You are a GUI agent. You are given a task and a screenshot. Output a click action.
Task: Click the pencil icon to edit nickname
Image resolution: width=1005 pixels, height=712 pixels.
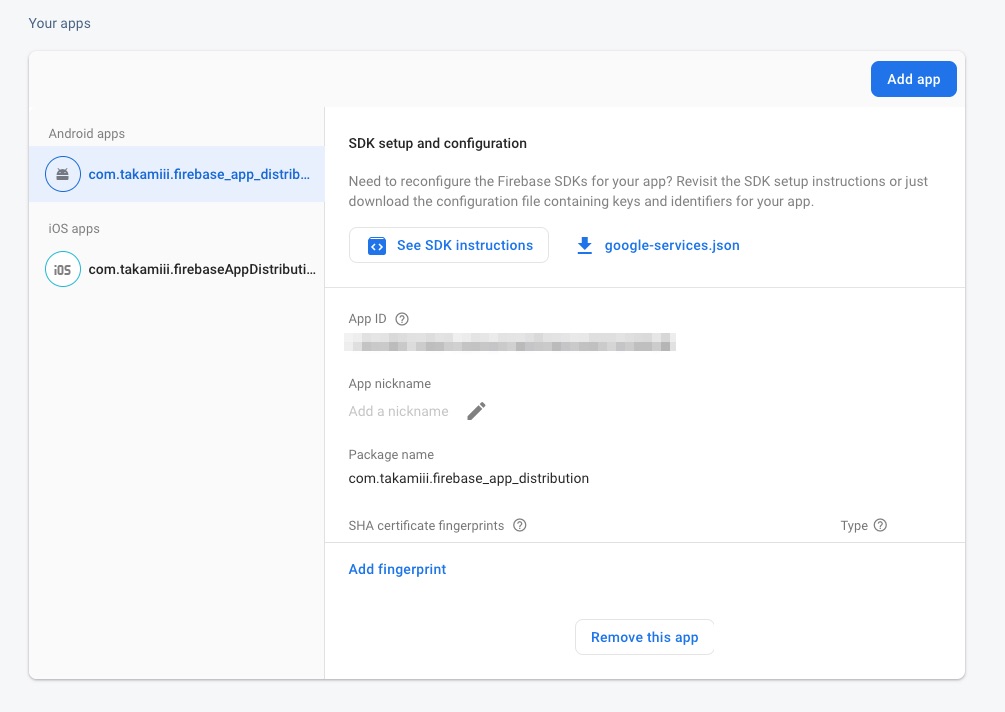pyautogui.click(x=476, y=411)
